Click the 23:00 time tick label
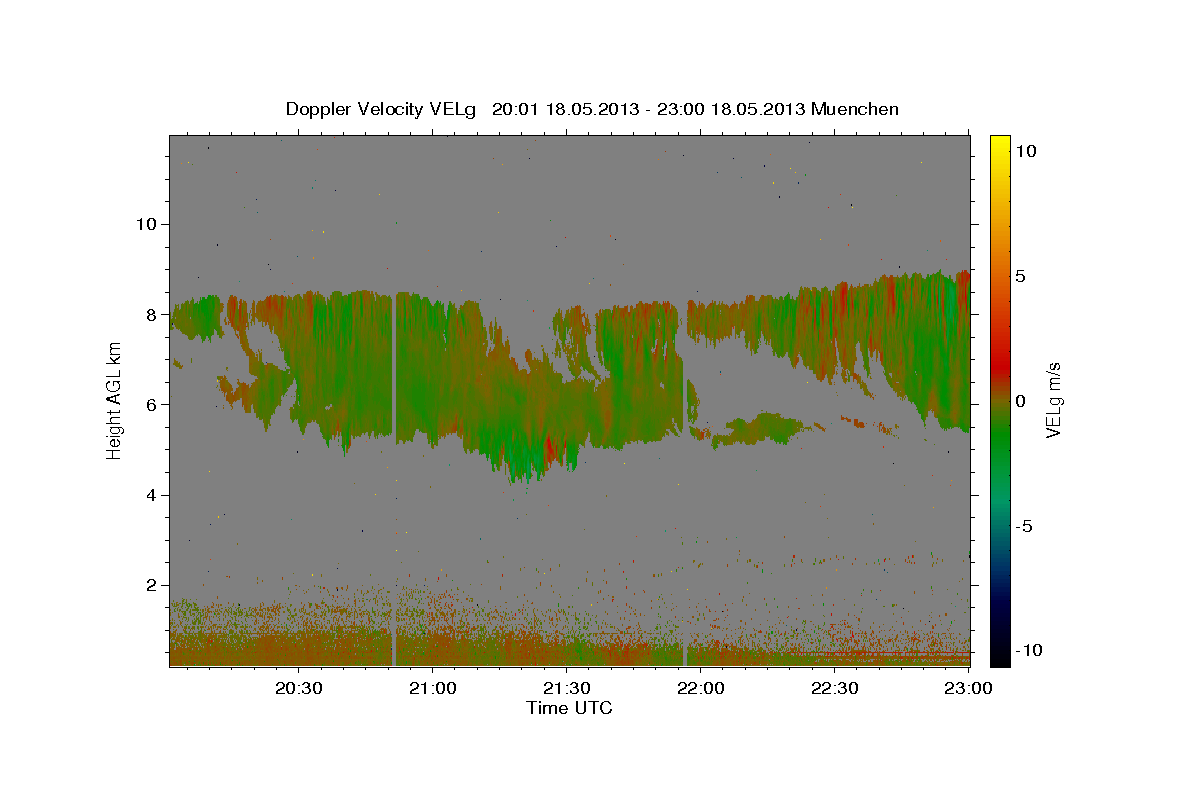The image size is (1200, 800). pos(968,688)
